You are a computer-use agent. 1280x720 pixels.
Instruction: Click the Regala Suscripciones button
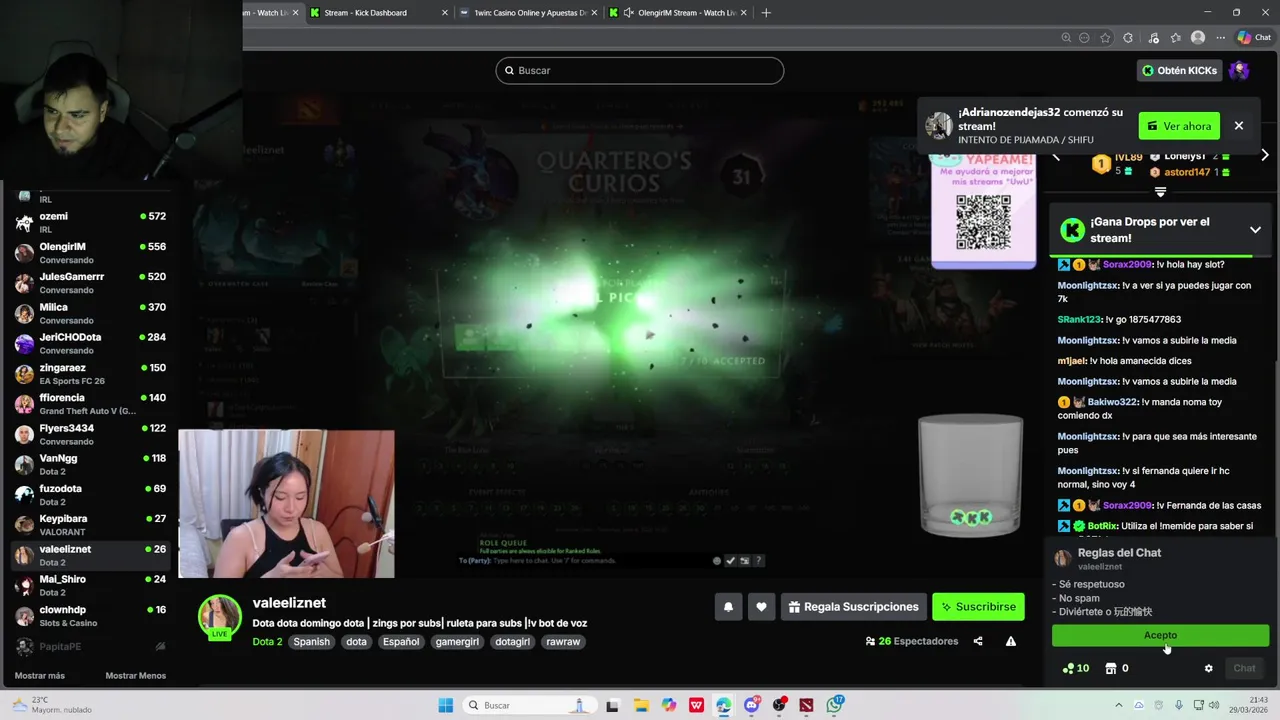(853, 607)
